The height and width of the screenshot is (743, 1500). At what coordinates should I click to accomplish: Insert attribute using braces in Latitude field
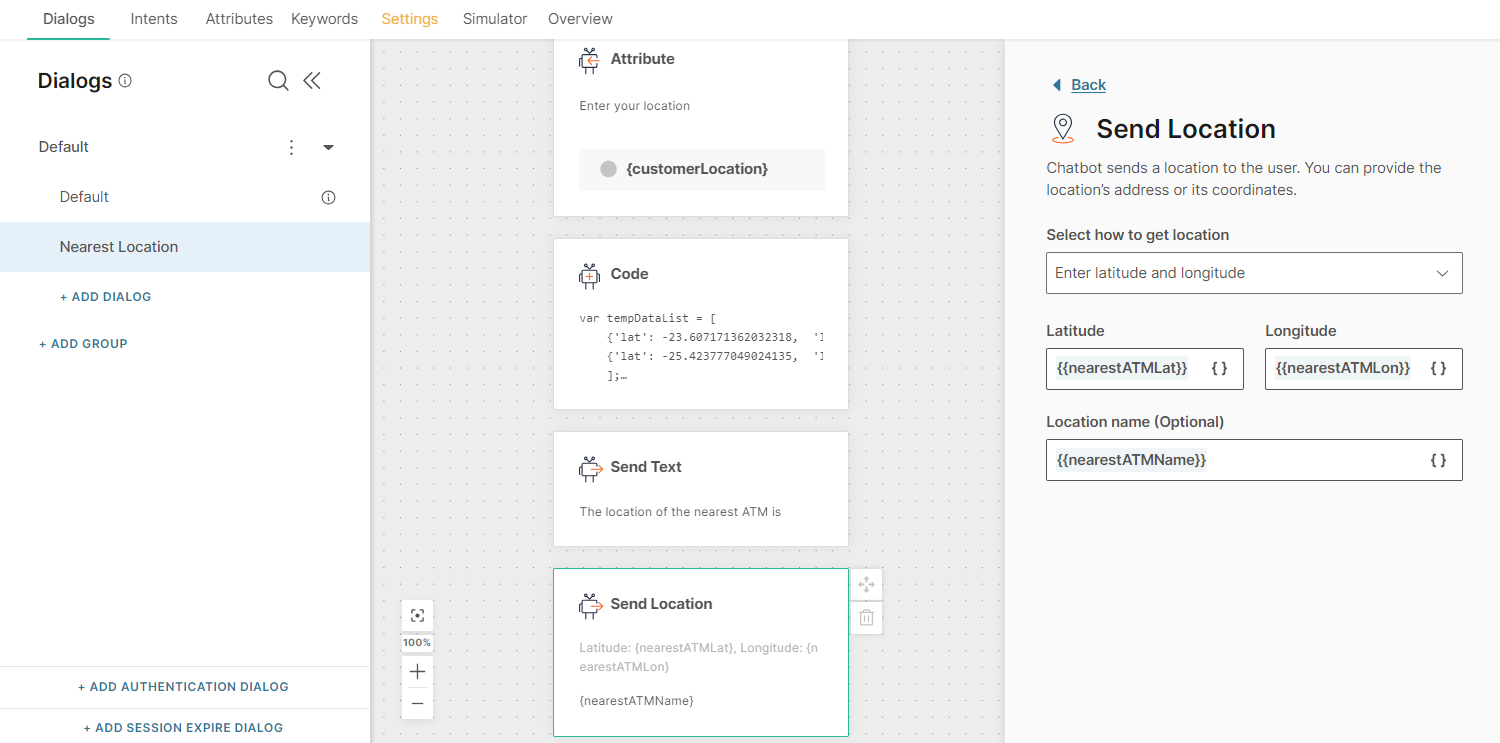coord(1219,368)
